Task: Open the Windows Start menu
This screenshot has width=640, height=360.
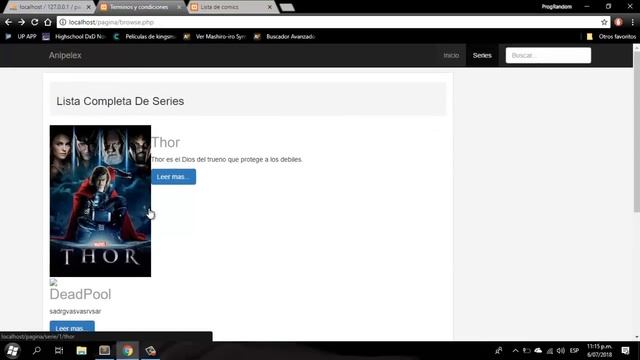Action: click(x=12, y=351)
